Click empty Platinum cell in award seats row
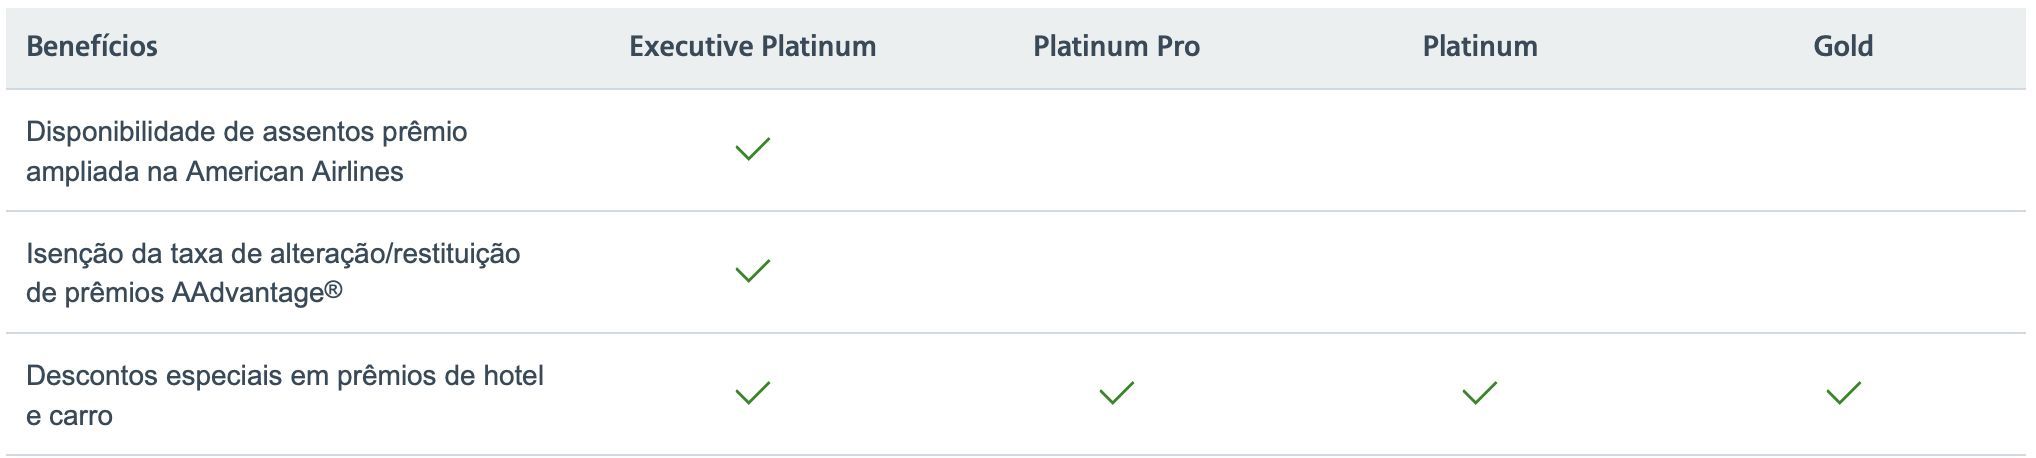 tap(1480, 150)
